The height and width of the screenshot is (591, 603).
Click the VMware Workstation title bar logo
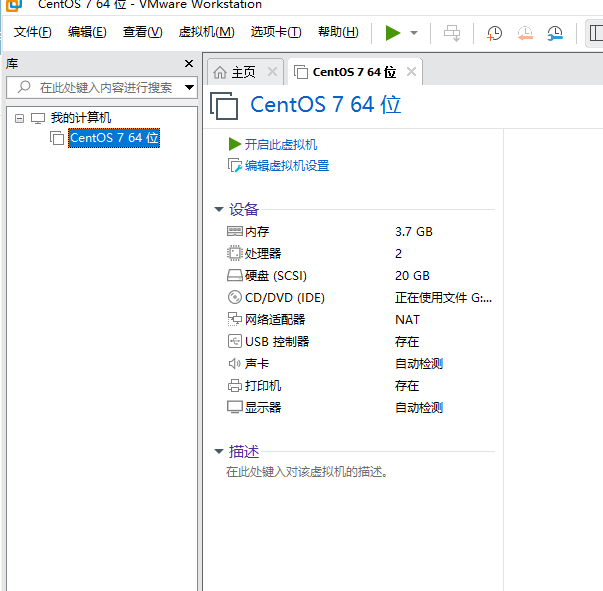[x=14, y=5]
